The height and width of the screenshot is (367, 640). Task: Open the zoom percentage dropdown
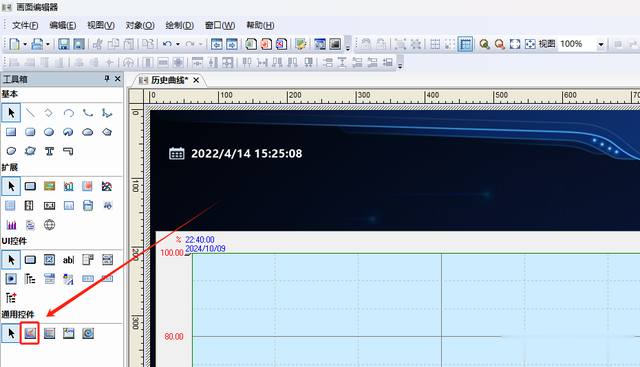601,44
